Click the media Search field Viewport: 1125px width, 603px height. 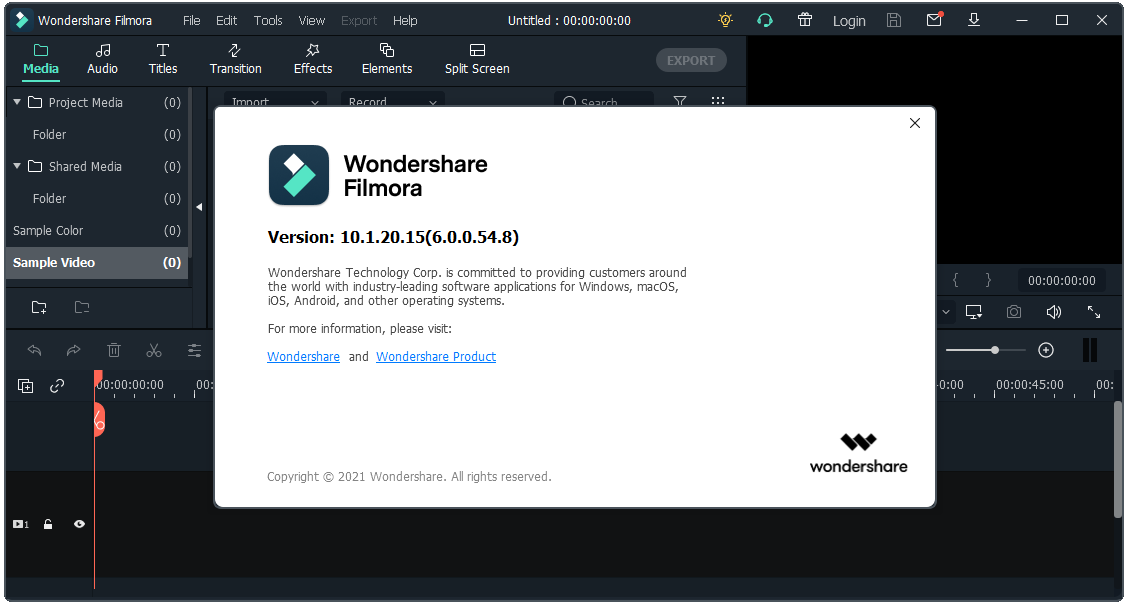[604, 100]
